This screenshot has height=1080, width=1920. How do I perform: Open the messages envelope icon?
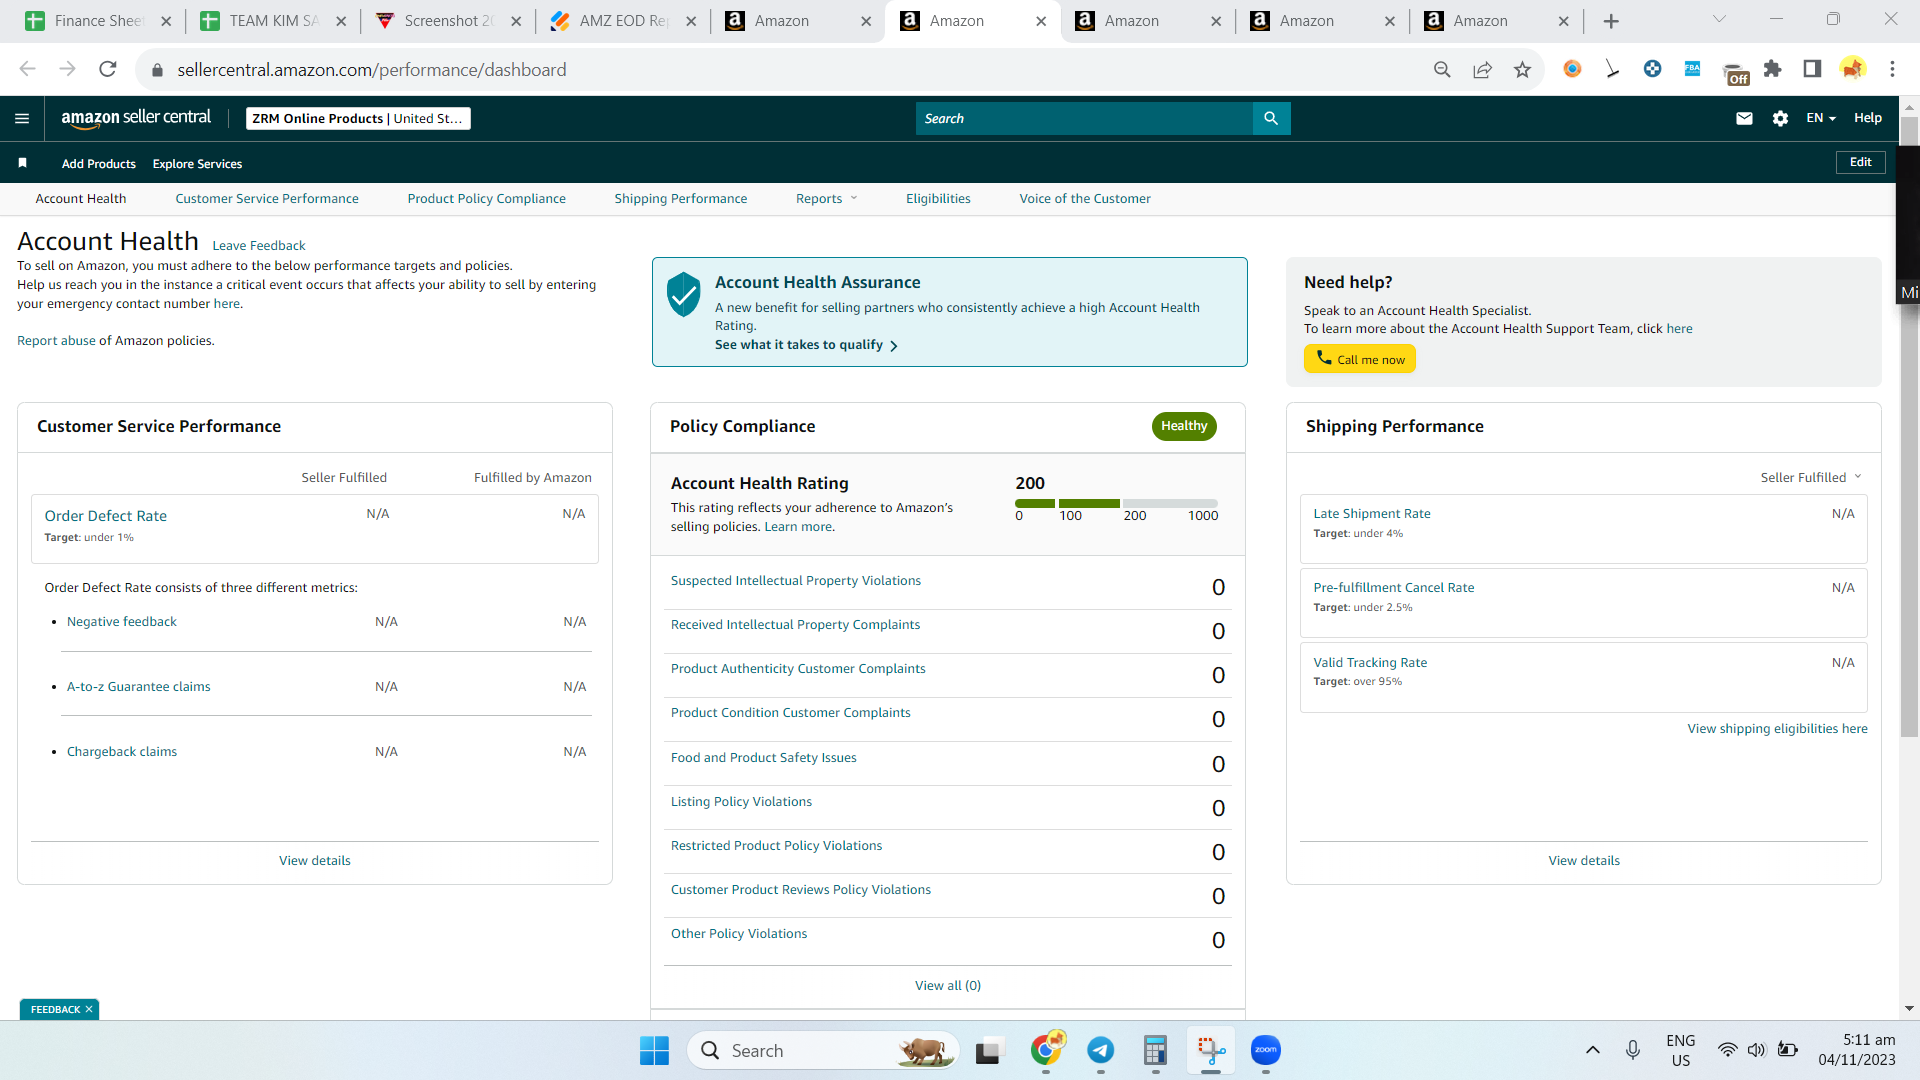click(1744, 118)
